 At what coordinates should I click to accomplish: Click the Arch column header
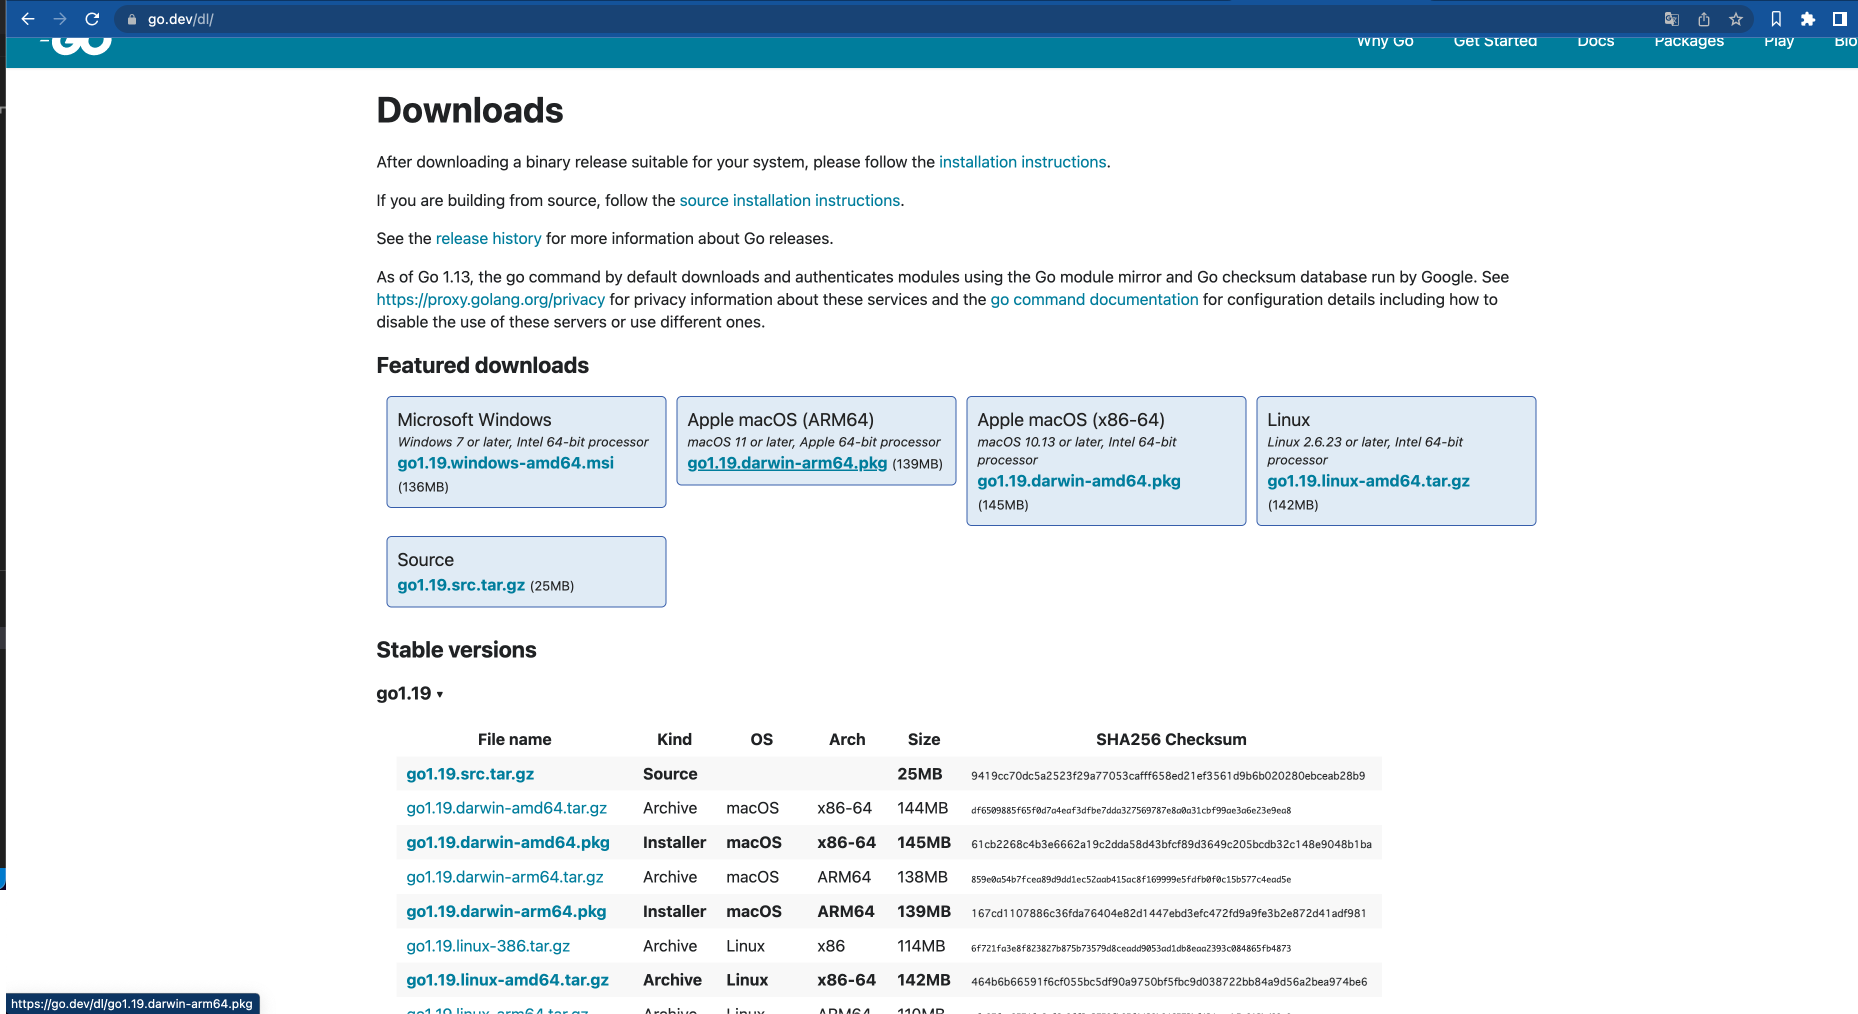(x=847, y=740)
